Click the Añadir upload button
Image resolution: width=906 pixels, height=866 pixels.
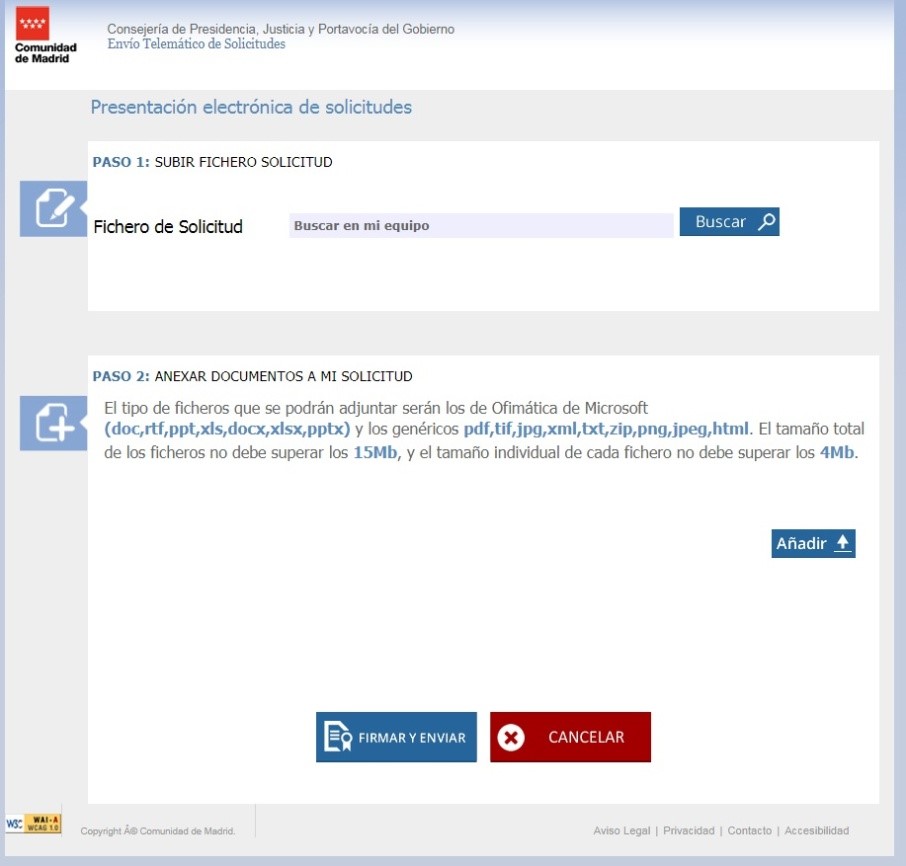[813, 543]
